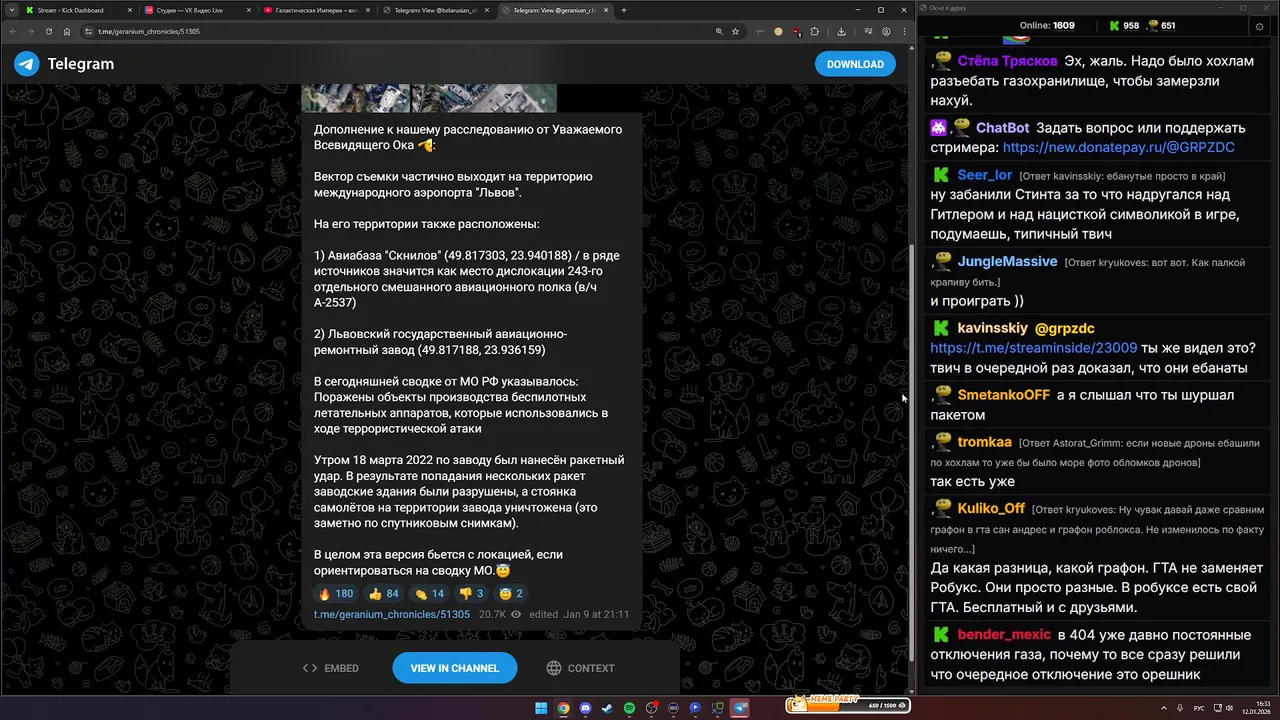Viewport: 1280px width, 720px height.
Task: Open the t.me/streaminside/23009 link in chat
Action: (1033, 348)
